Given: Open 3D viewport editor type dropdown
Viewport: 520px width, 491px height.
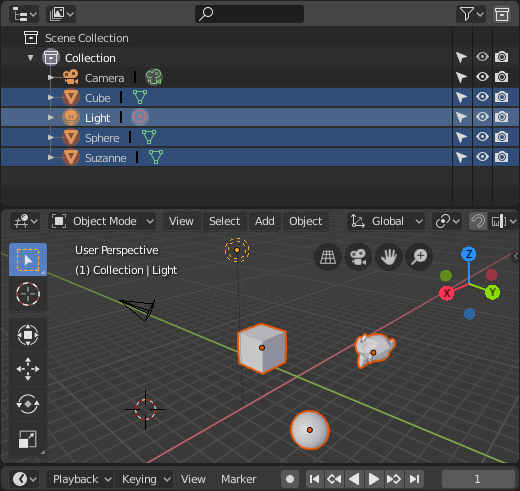Looking at the screenshot, I should tap(25, 221).
